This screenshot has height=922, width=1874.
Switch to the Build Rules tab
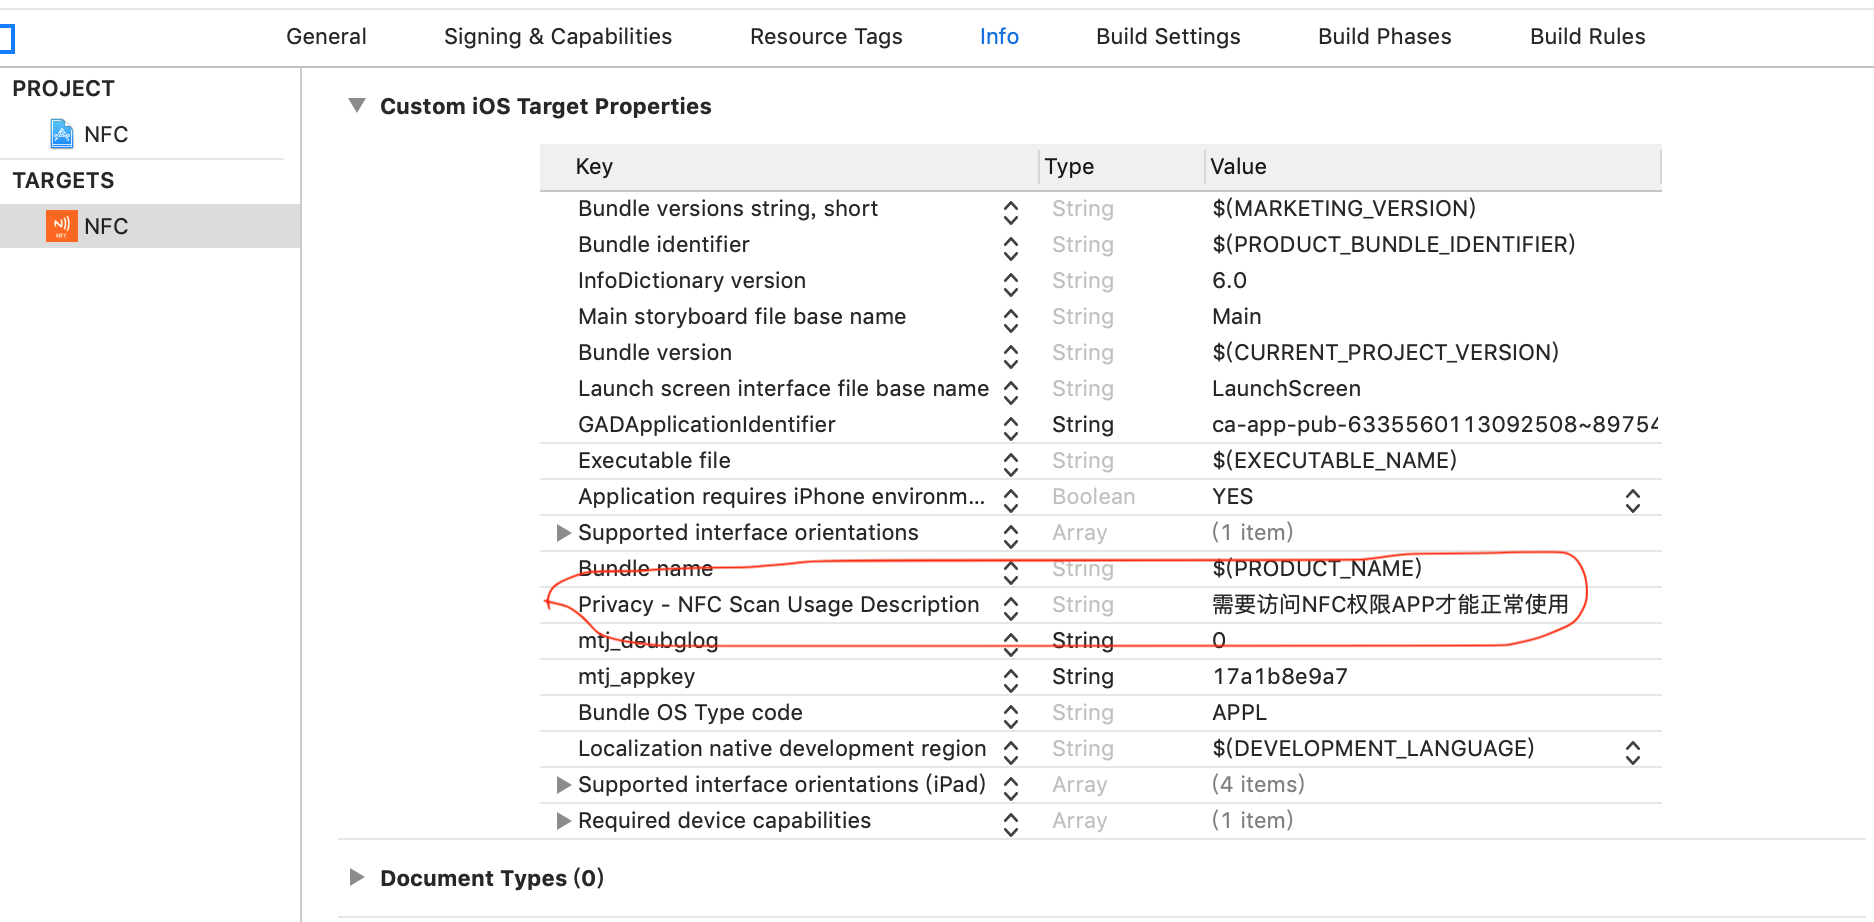(1587, 37)
